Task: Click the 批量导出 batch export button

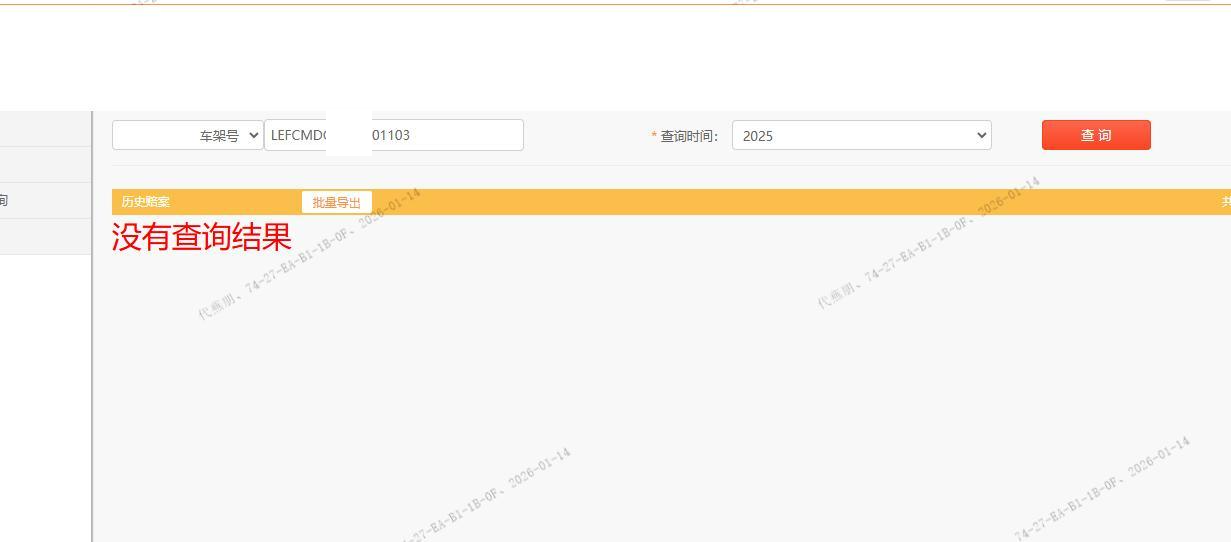Action: click(336, 202)
